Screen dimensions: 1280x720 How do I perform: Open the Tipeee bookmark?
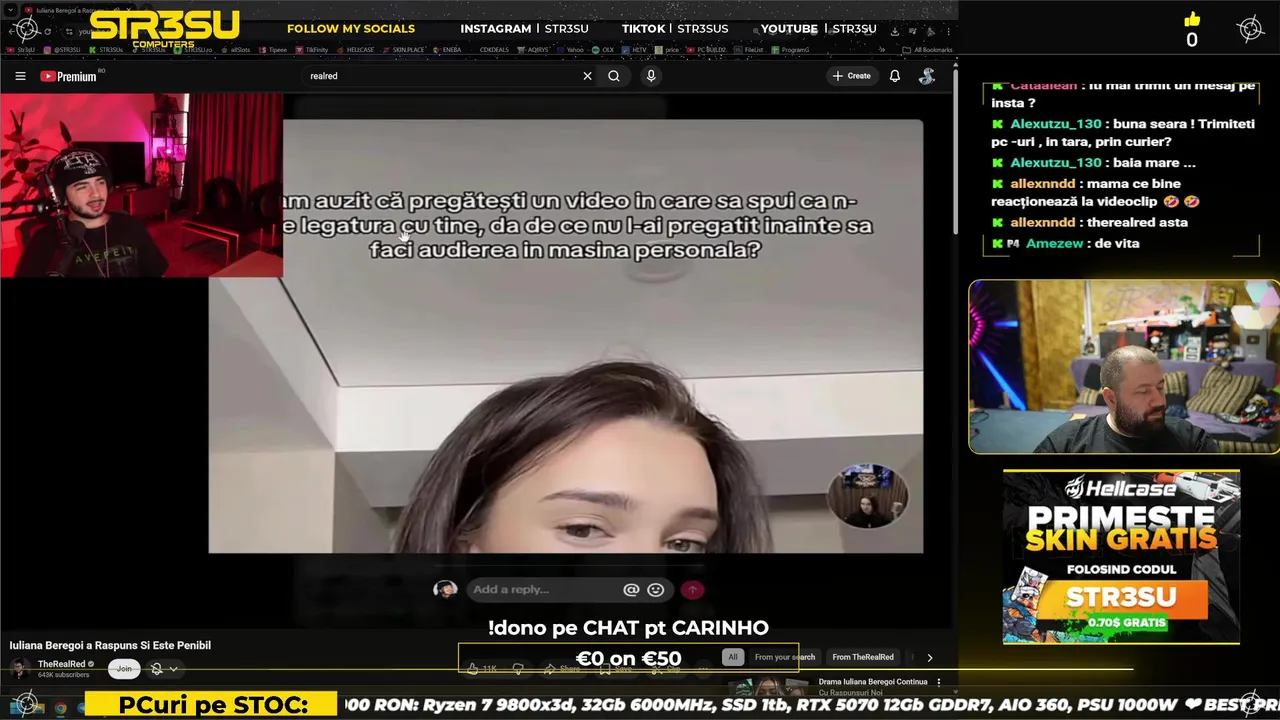pyautogui.click(x=273, y=49)
